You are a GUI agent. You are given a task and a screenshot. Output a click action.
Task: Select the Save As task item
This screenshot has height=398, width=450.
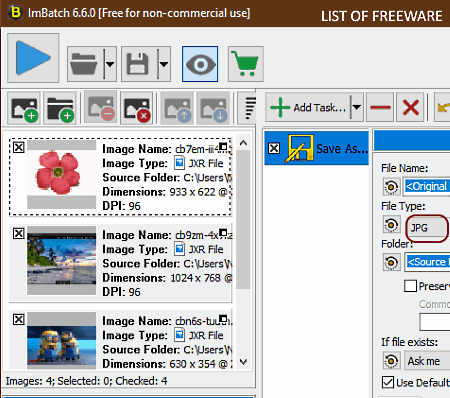click(x=317, y=148)
